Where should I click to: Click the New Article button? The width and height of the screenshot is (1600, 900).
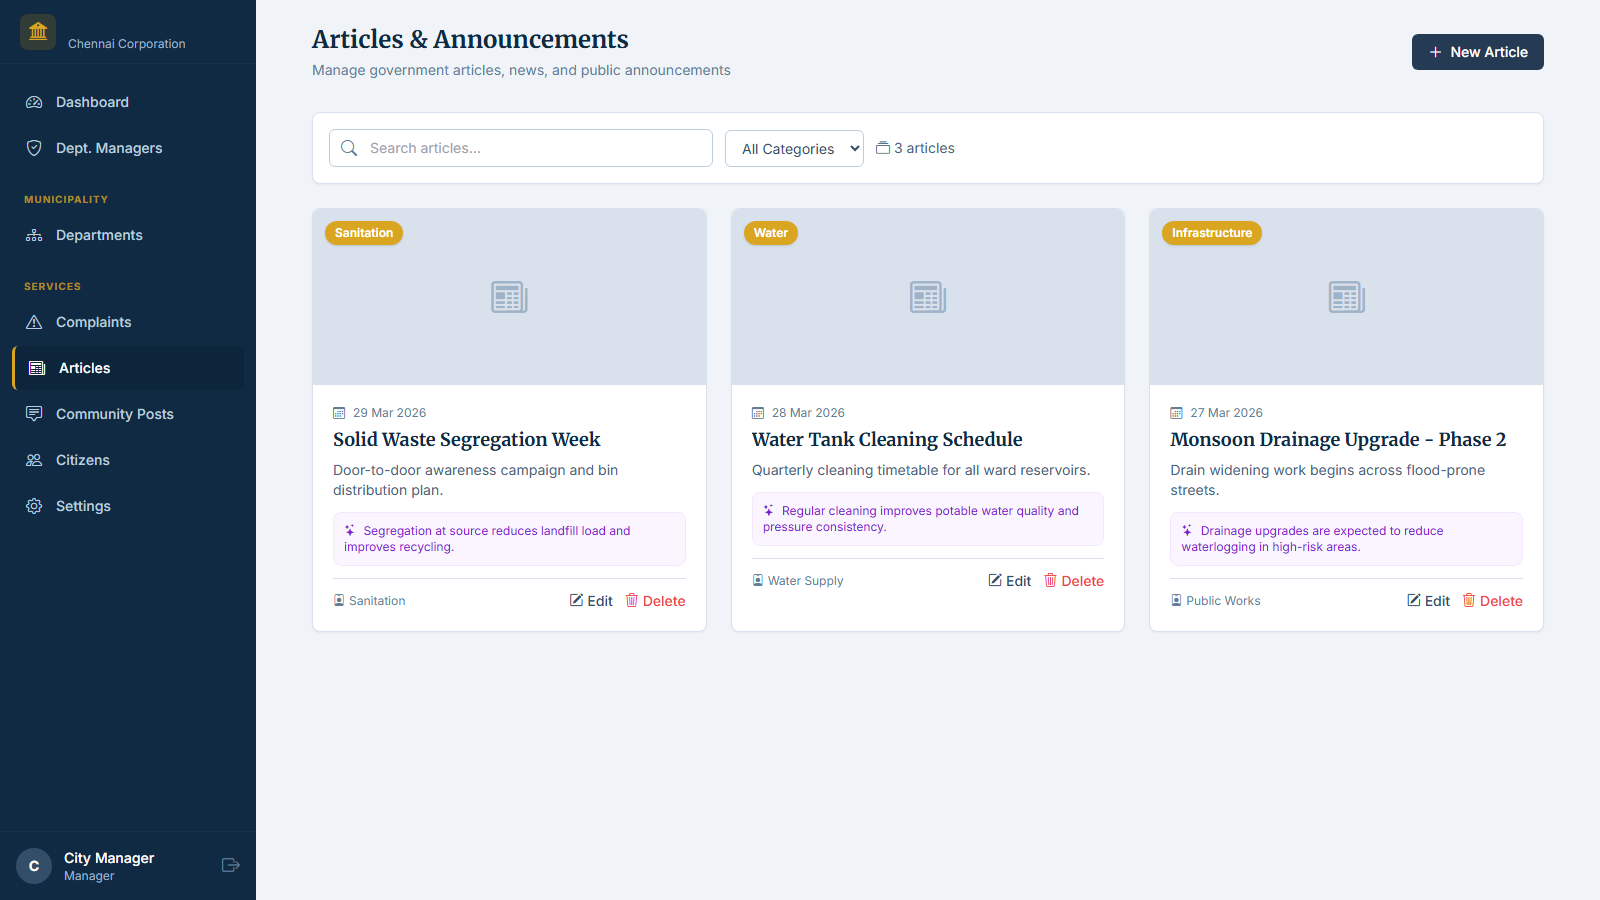click(1477, 52)
